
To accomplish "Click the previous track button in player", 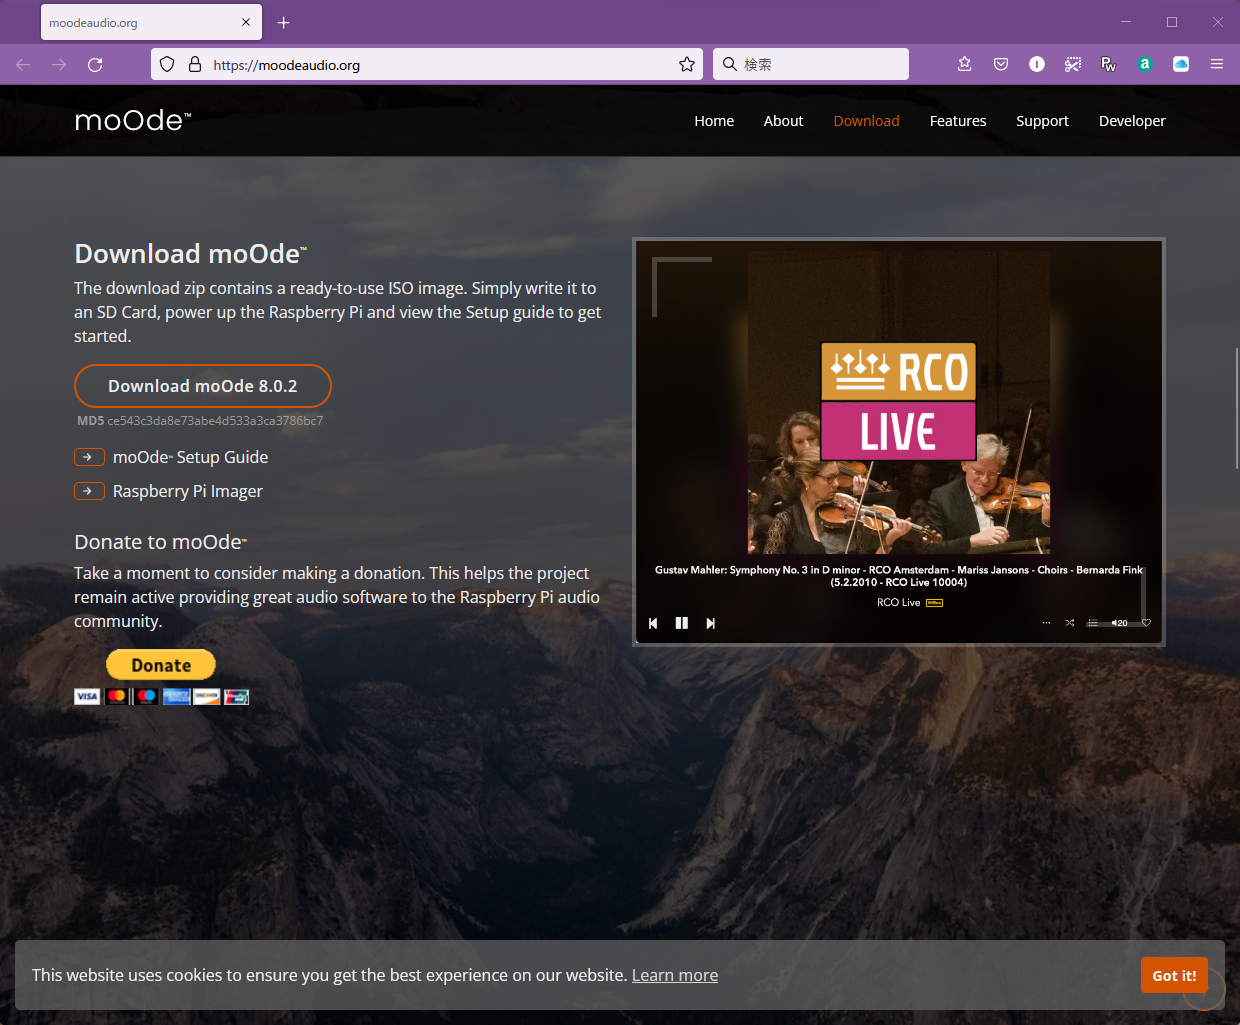I will click(x=653, y=623).
